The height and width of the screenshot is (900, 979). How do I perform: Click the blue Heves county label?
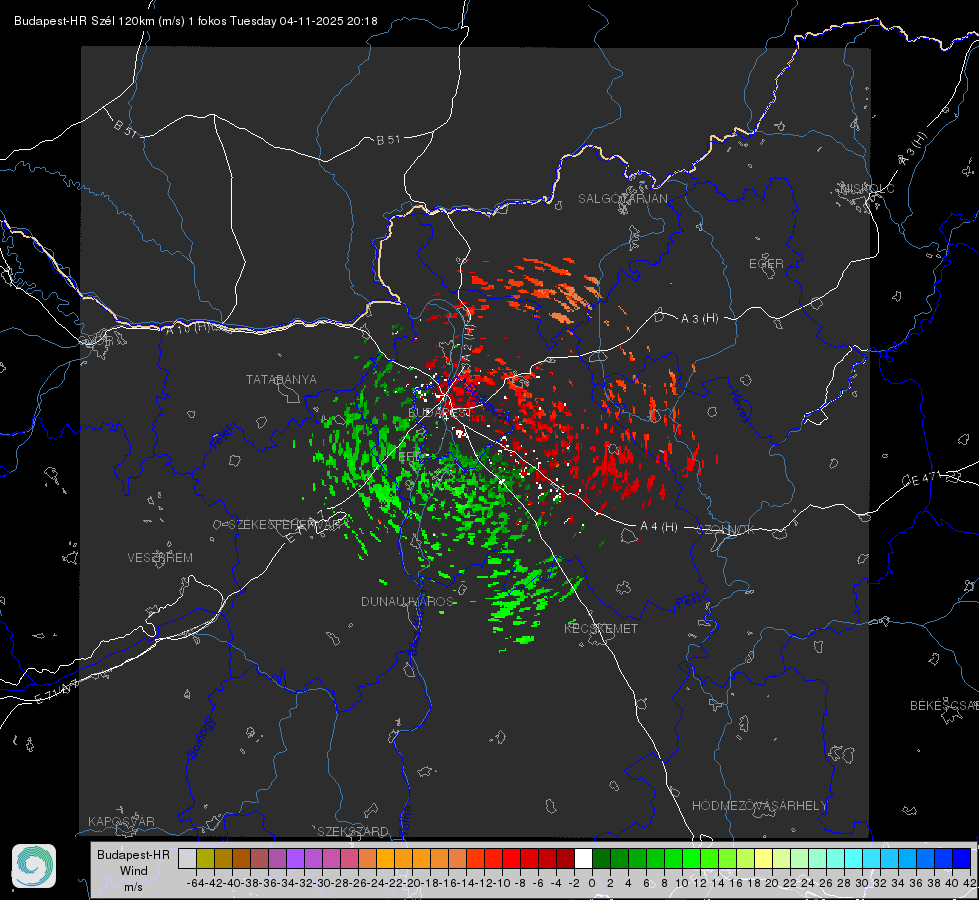(x=740, y=407)
